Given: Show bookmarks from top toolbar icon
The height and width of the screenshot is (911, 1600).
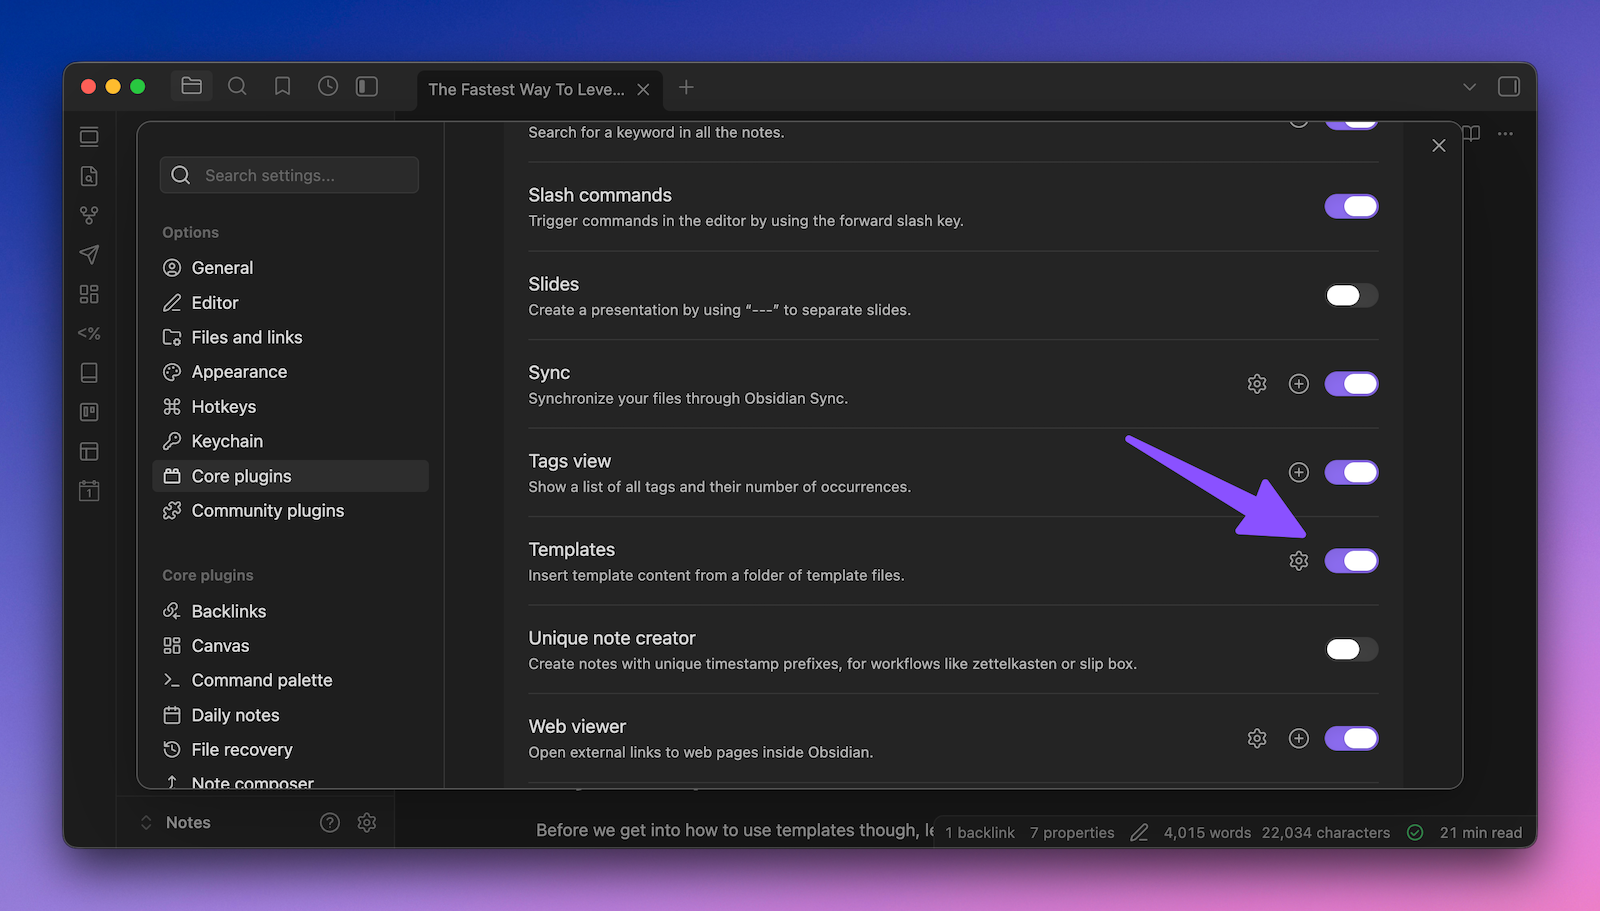Looking at the screenshot, I should (283, 87).
